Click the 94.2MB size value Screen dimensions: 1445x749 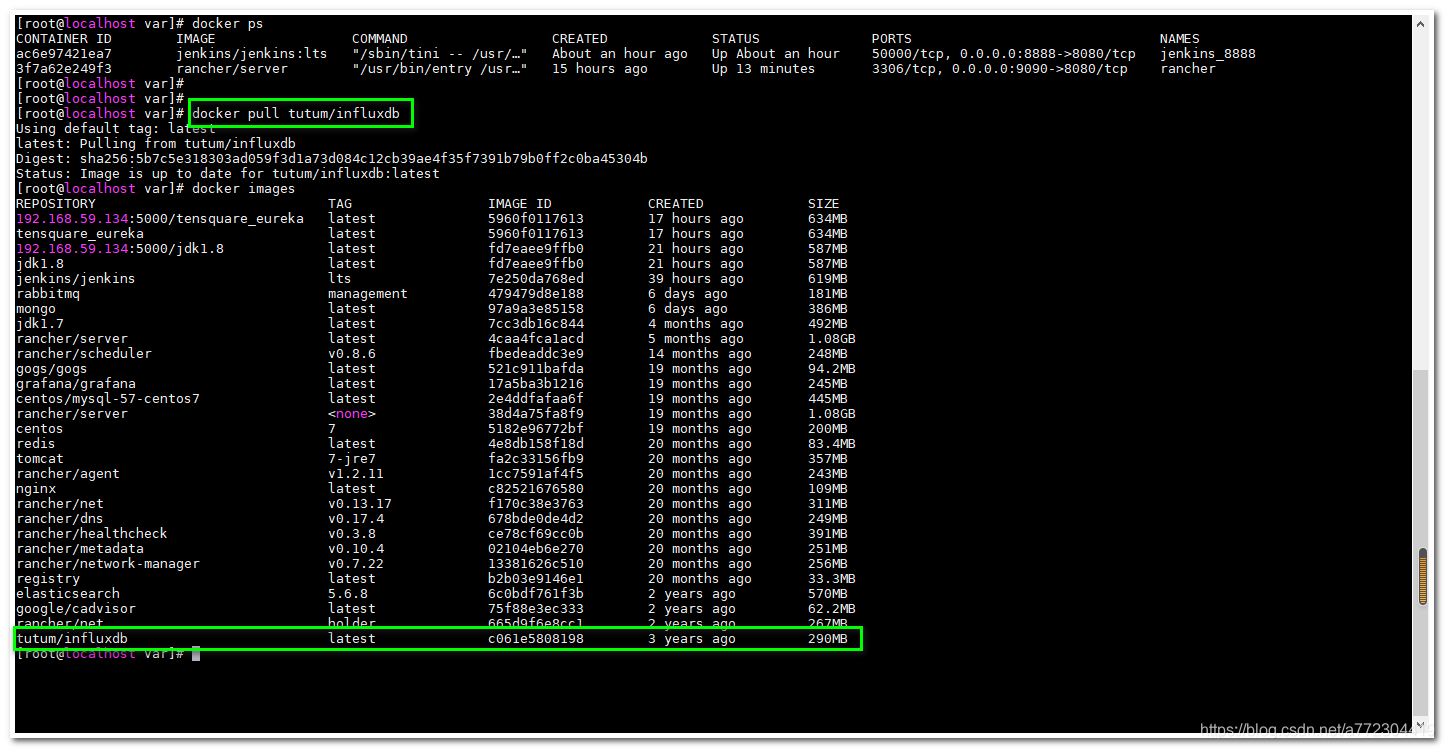[832, 369]
